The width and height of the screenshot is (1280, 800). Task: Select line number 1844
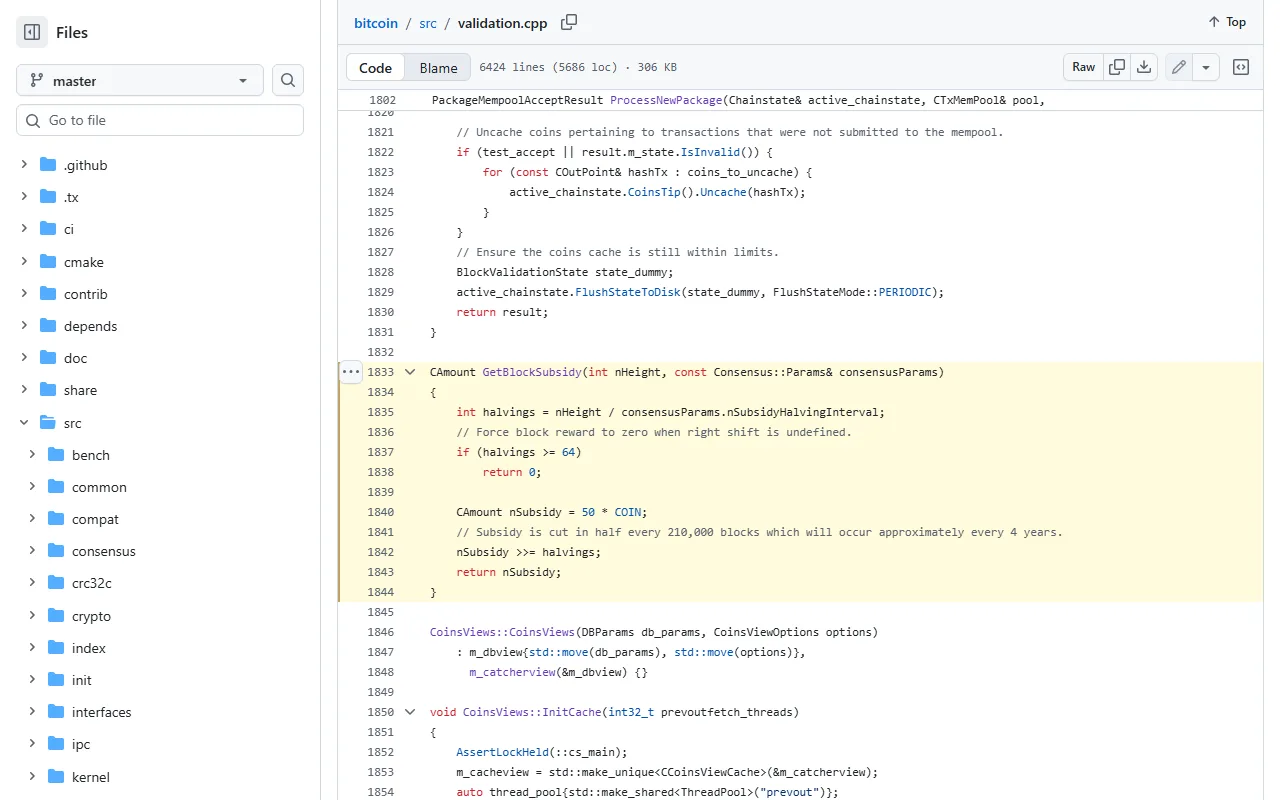point(381,592)
